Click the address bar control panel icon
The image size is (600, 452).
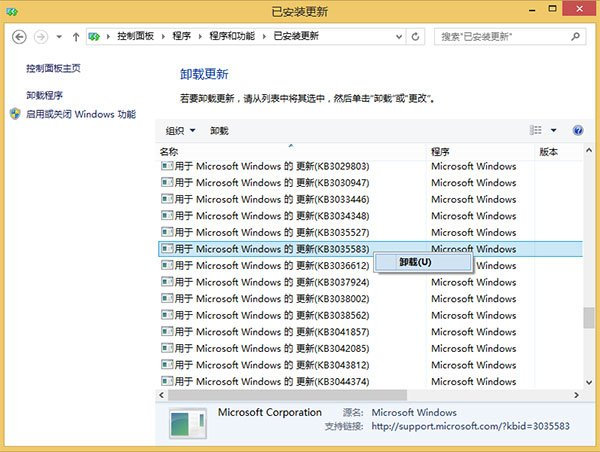pos(94,37)
